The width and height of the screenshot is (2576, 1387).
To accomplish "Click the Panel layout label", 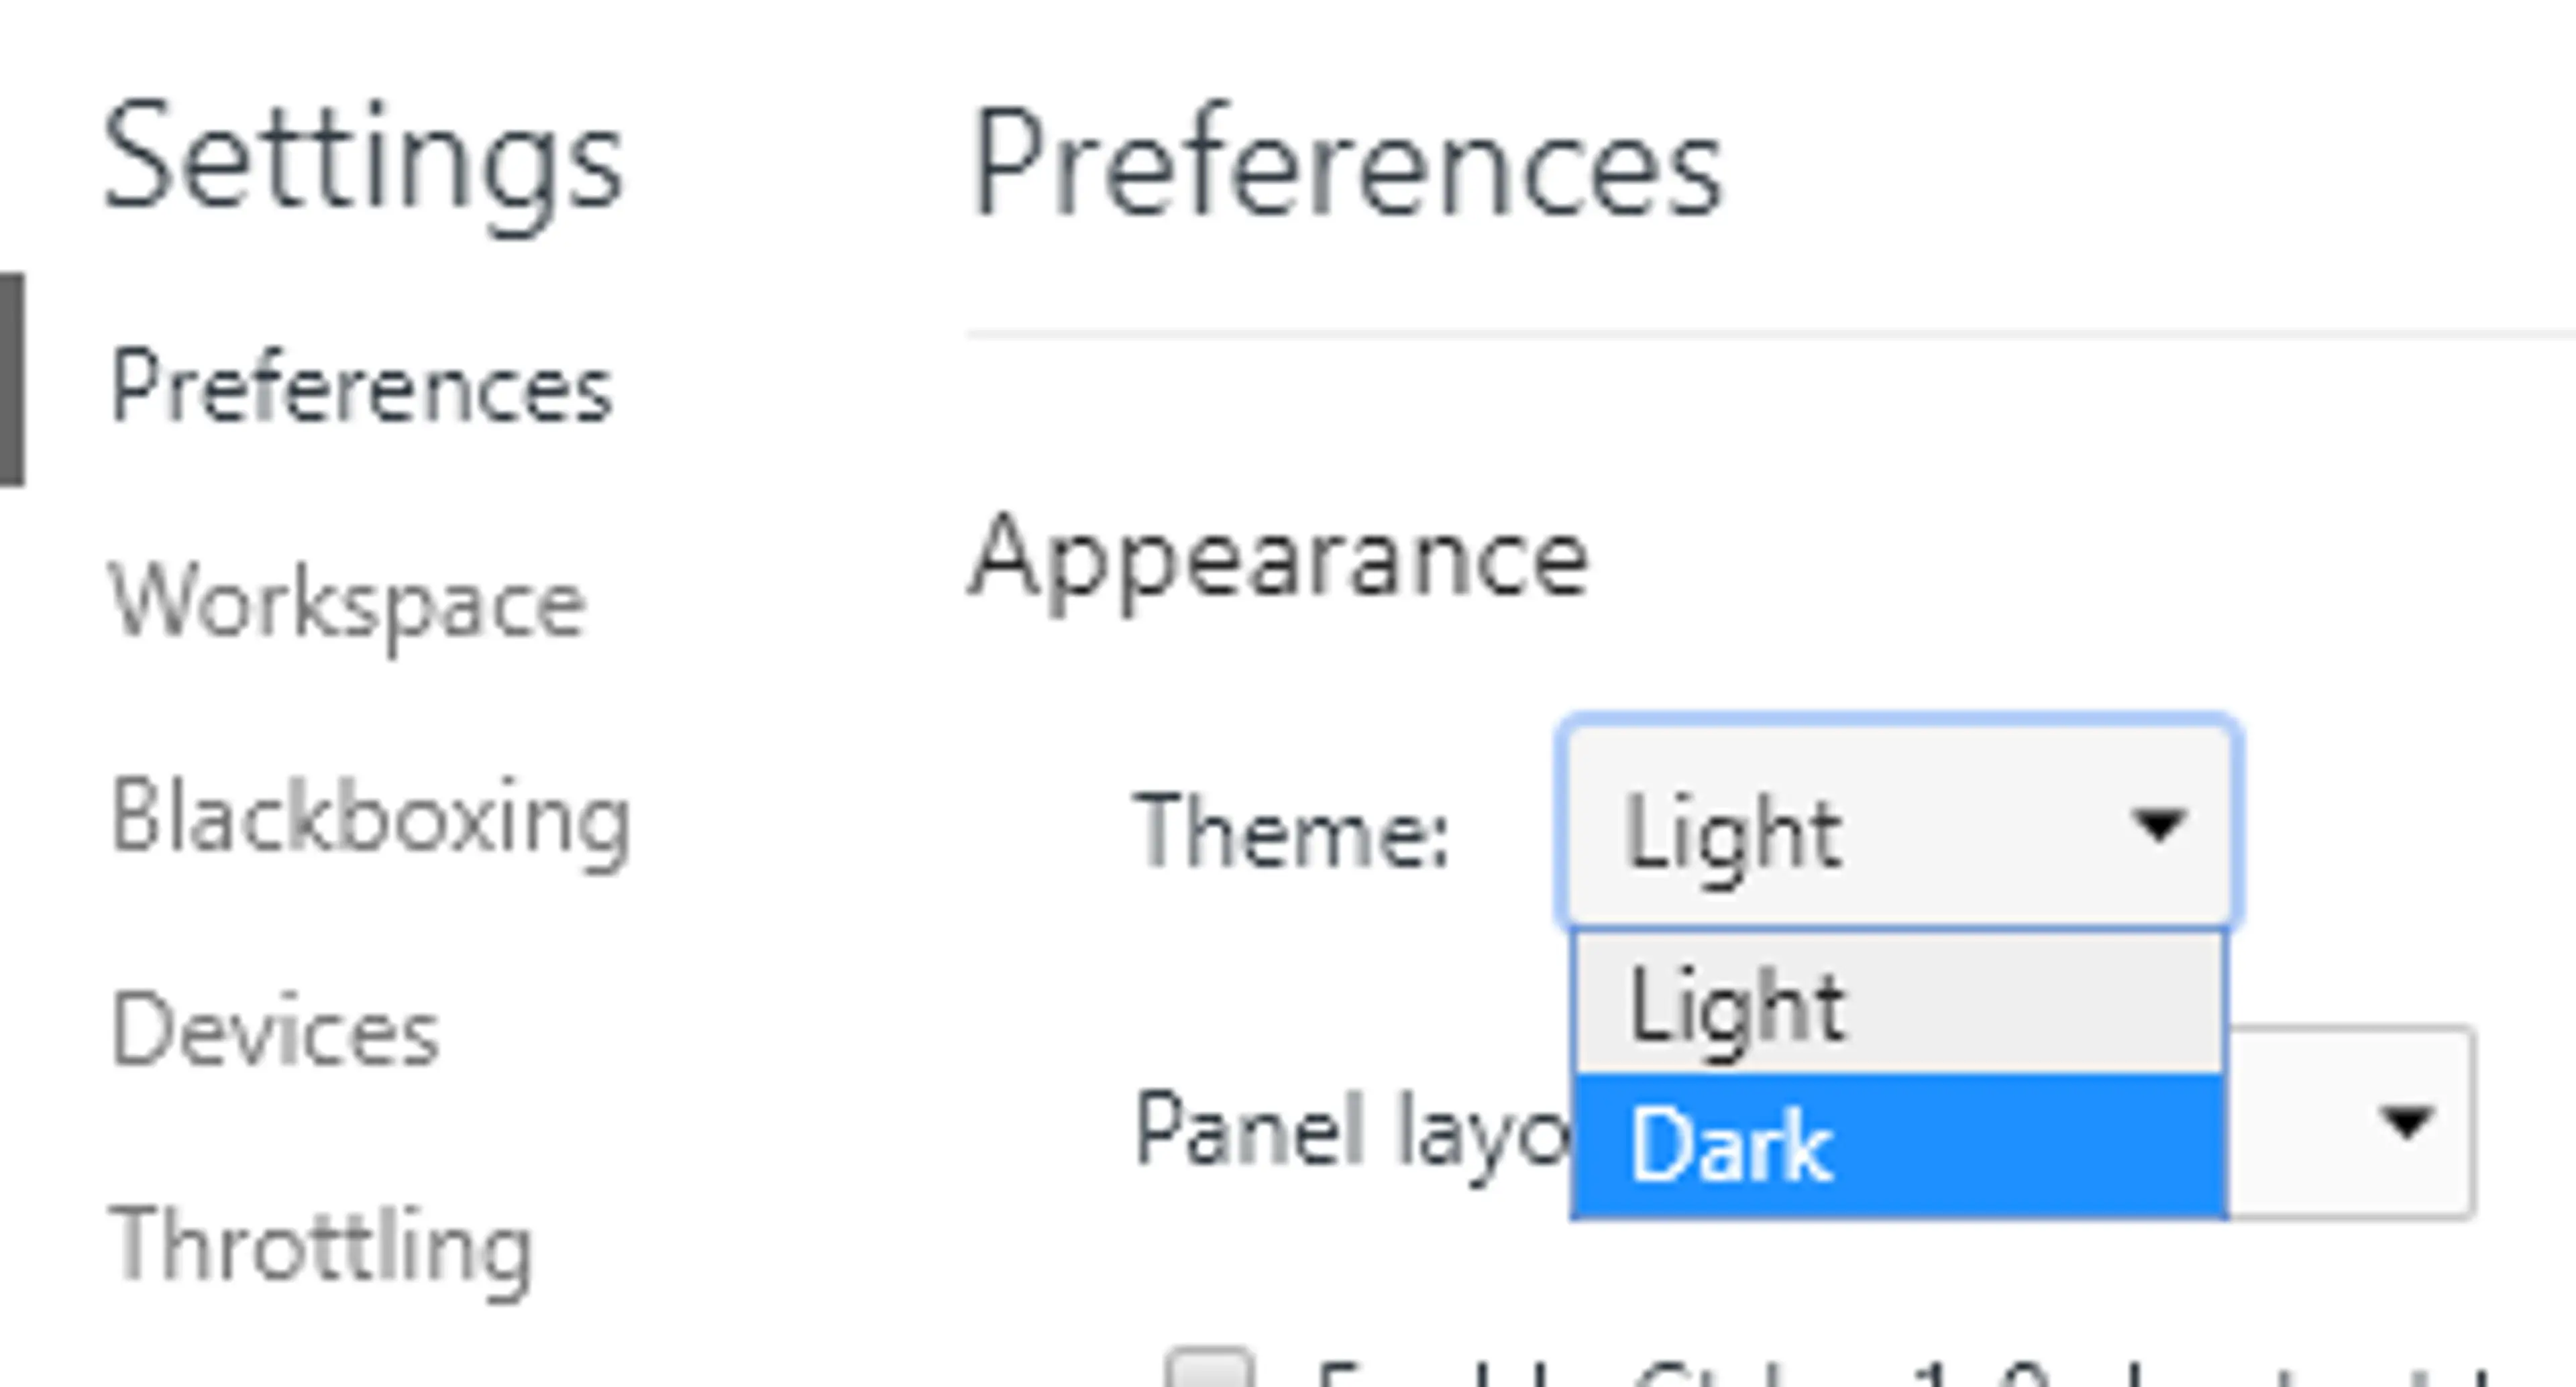I will coord(1350,1130).
